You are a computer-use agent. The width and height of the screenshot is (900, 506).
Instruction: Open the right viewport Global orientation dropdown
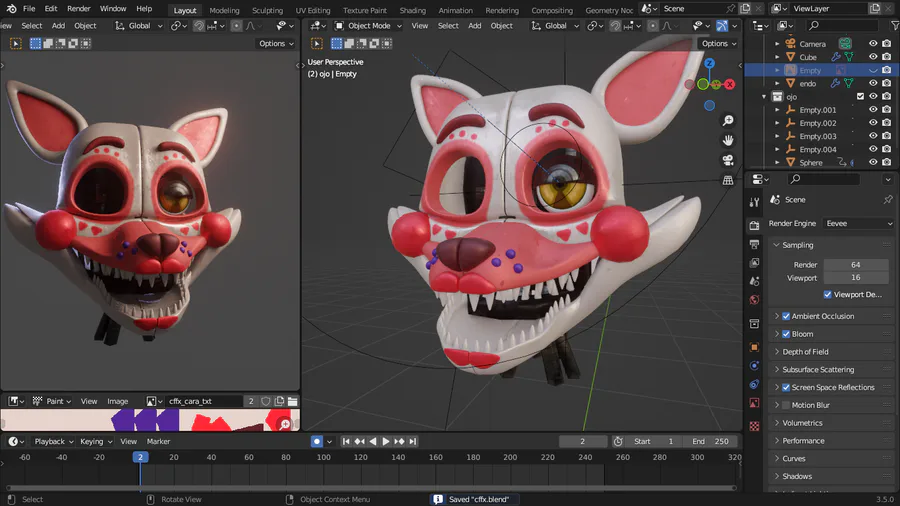555,26
